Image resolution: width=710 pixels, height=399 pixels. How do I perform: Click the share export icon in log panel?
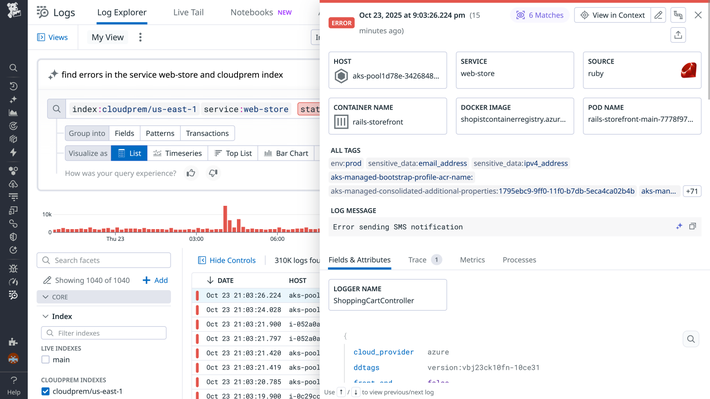678,35
